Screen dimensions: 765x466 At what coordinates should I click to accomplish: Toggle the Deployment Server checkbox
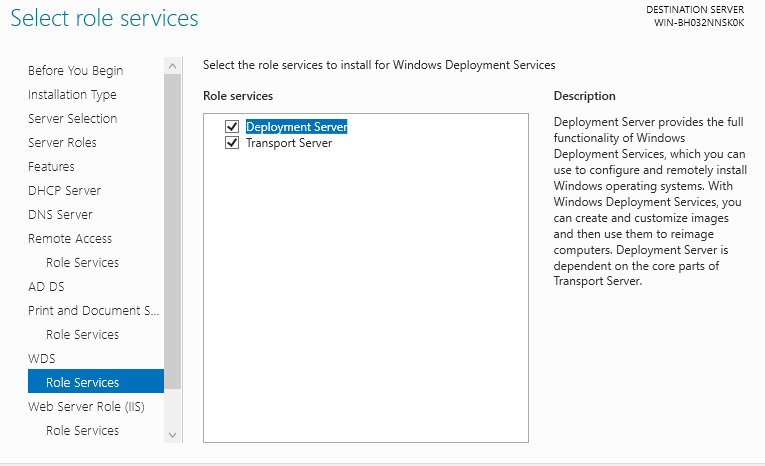[232, 127]
